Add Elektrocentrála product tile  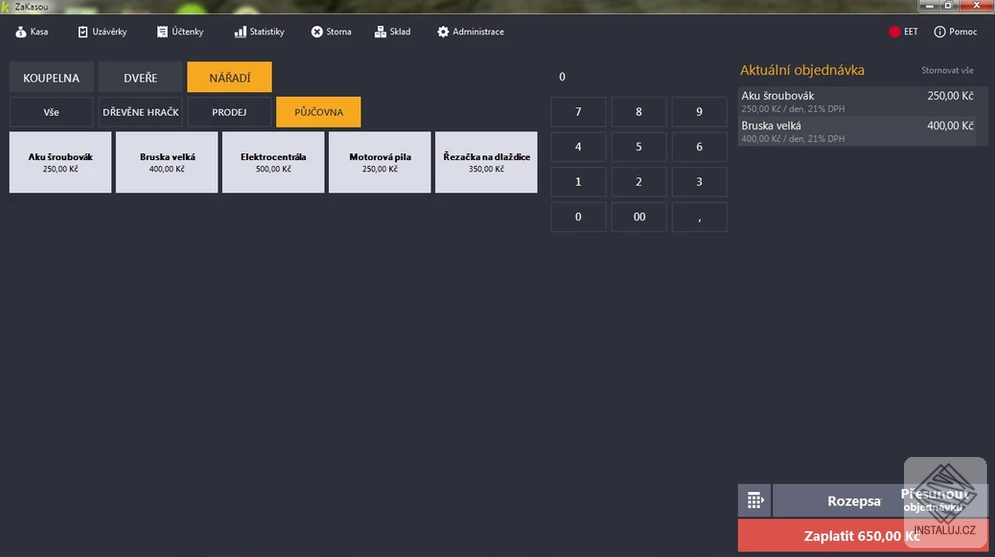click(273, 162)
